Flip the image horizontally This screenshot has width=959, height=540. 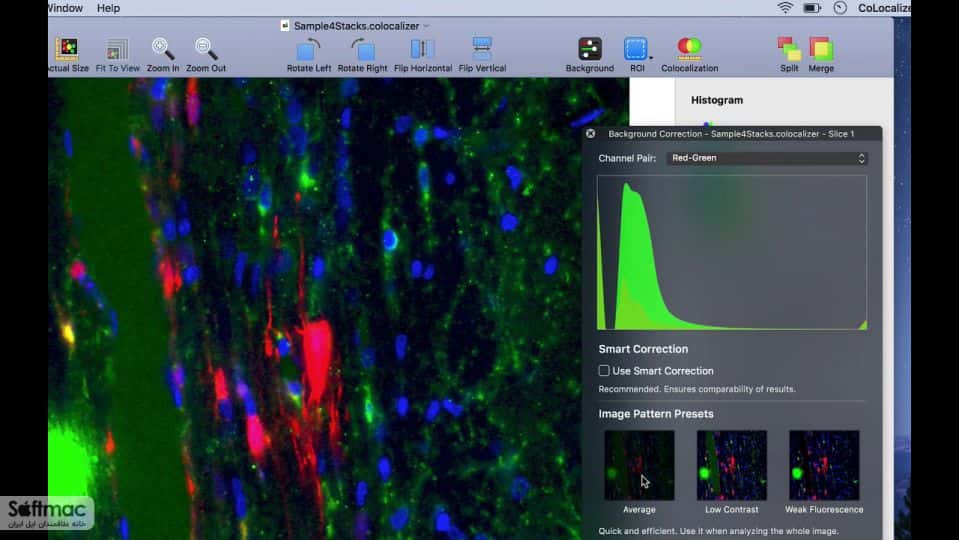coord(423,49)
